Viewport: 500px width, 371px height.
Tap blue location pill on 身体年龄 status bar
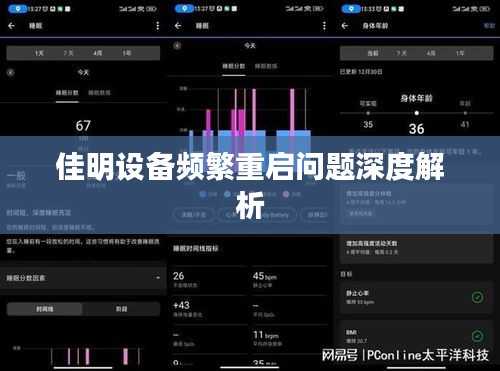point(351,9)
